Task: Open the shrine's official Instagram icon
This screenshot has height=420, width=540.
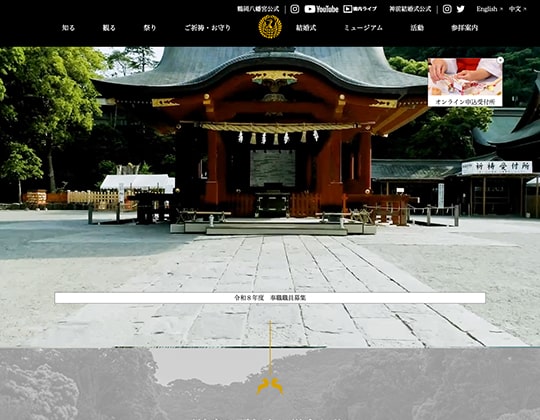Action: coord(295,9)
